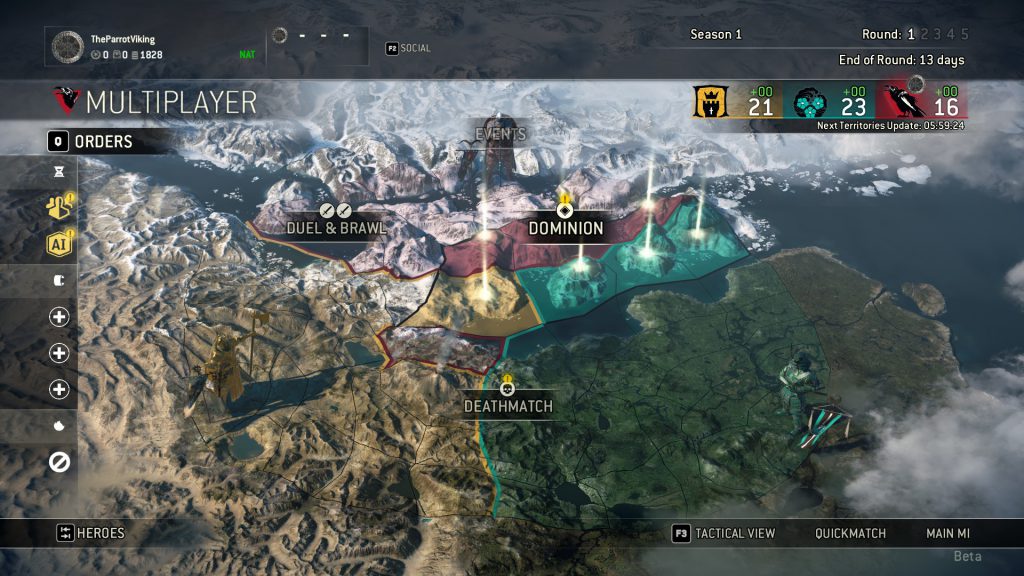This screenshot has width=1024, height=576.
Task: Open the Orders panel
Action: (x=90, y=141)
